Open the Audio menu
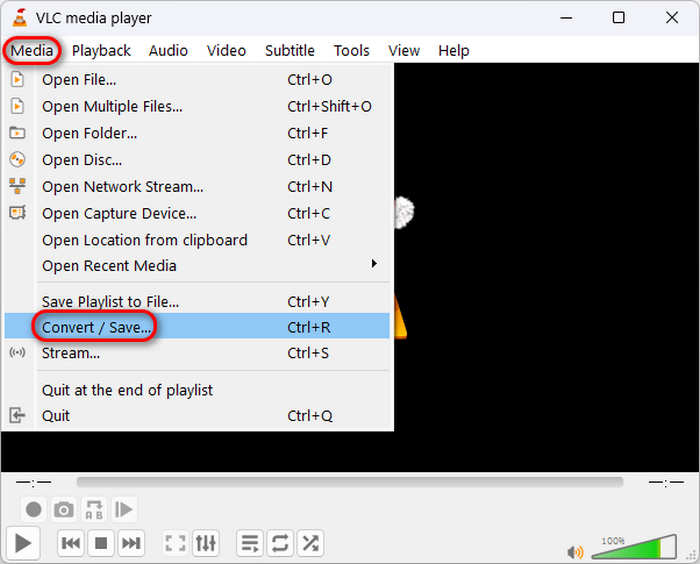 [168, 50]
